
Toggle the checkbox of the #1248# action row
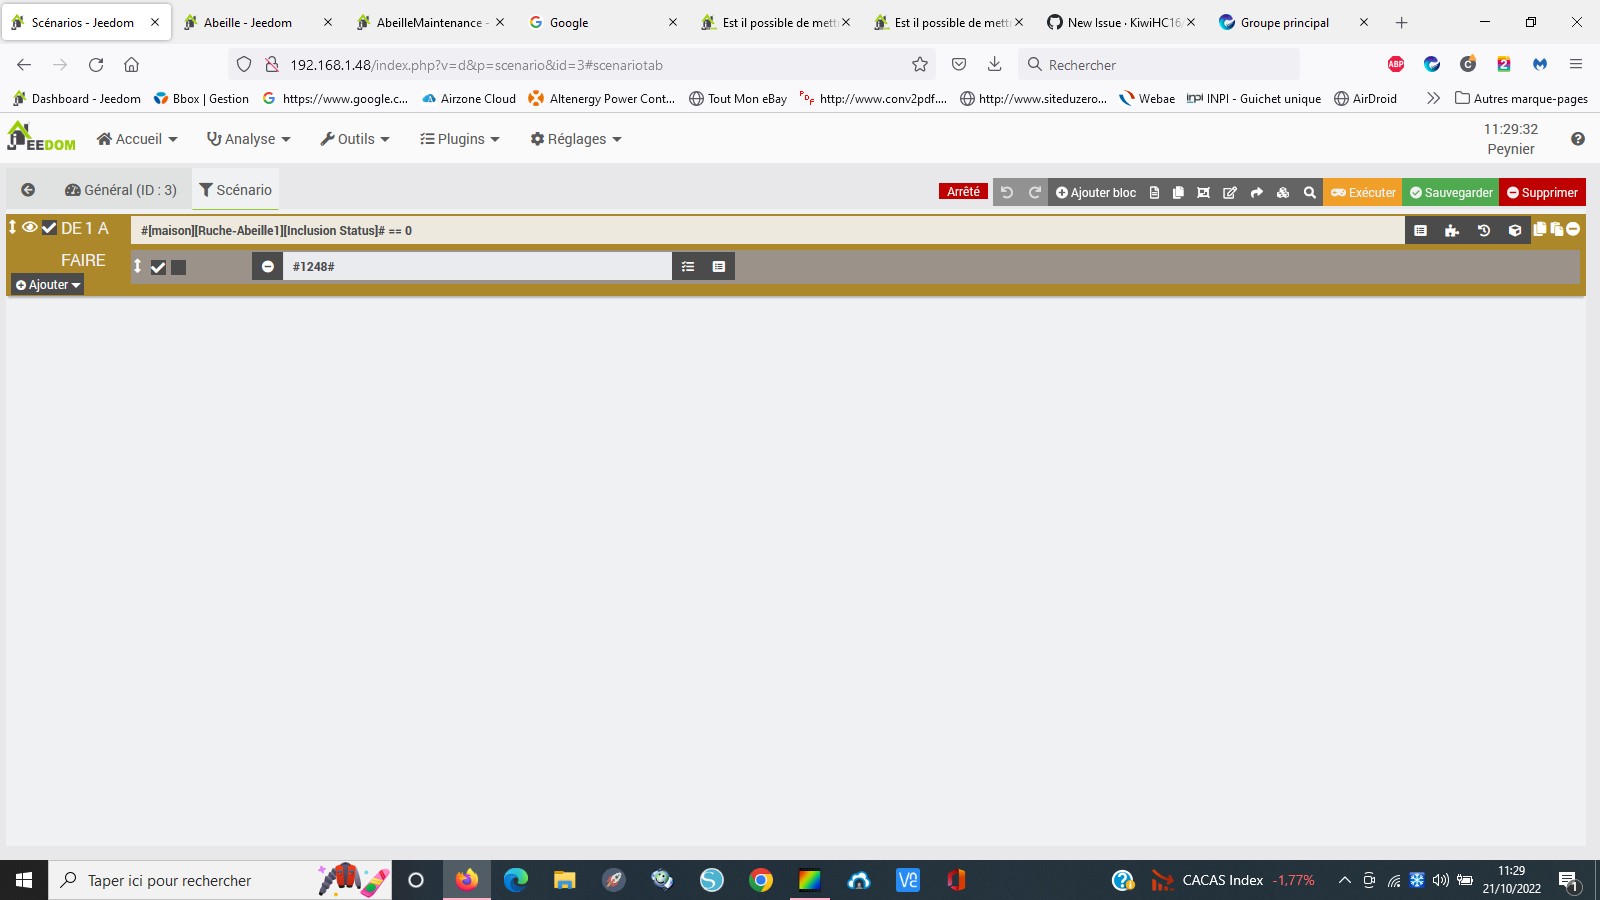pos(158,267)
